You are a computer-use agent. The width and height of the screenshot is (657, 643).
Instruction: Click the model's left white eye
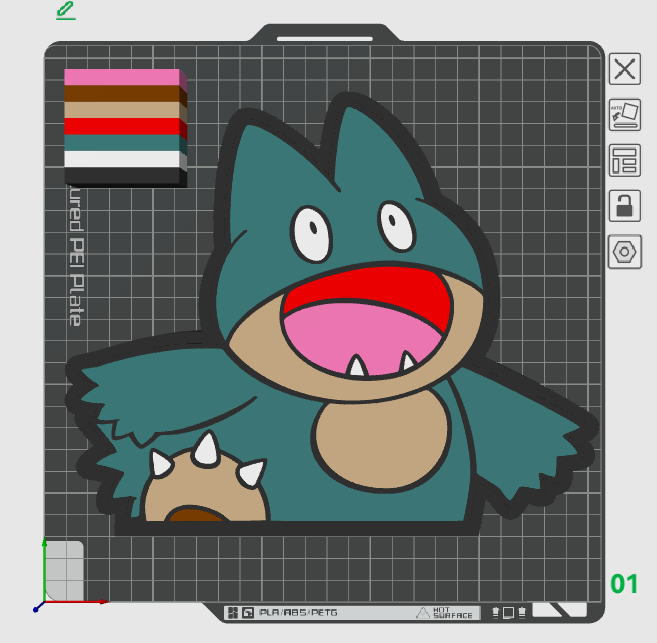click(x=313, y=236)
